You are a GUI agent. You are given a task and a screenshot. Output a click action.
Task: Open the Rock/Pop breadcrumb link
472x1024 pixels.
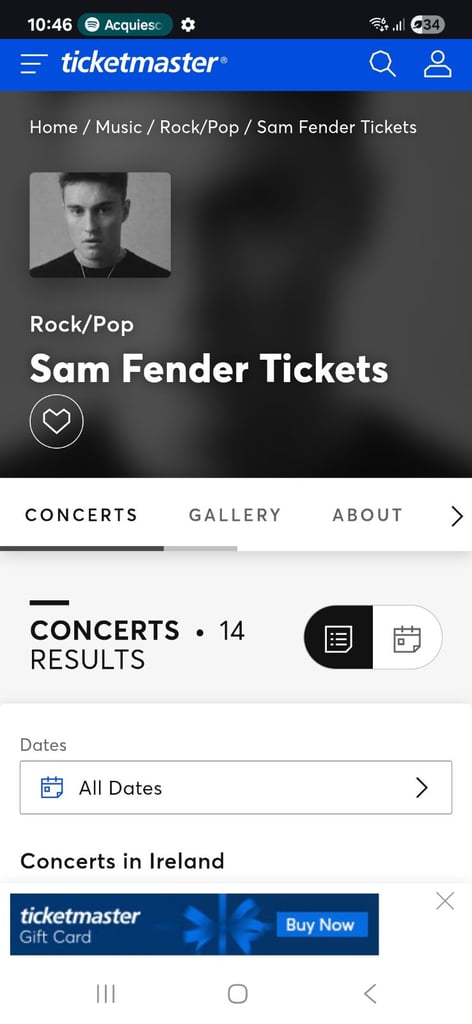point(200,127)
